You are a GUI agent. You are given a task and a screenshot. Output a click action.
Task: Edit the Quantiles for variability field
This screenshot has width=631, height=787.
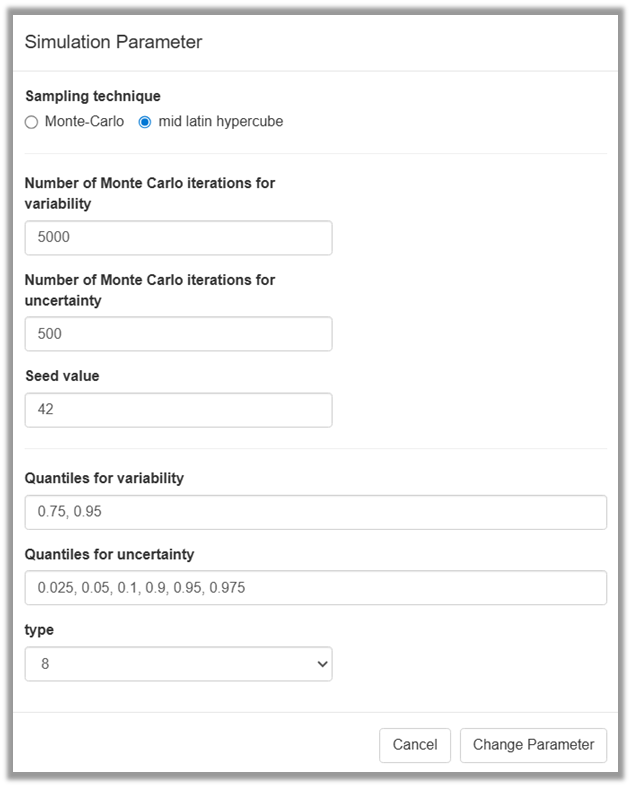pyautogui.click(x=315, y=512)
